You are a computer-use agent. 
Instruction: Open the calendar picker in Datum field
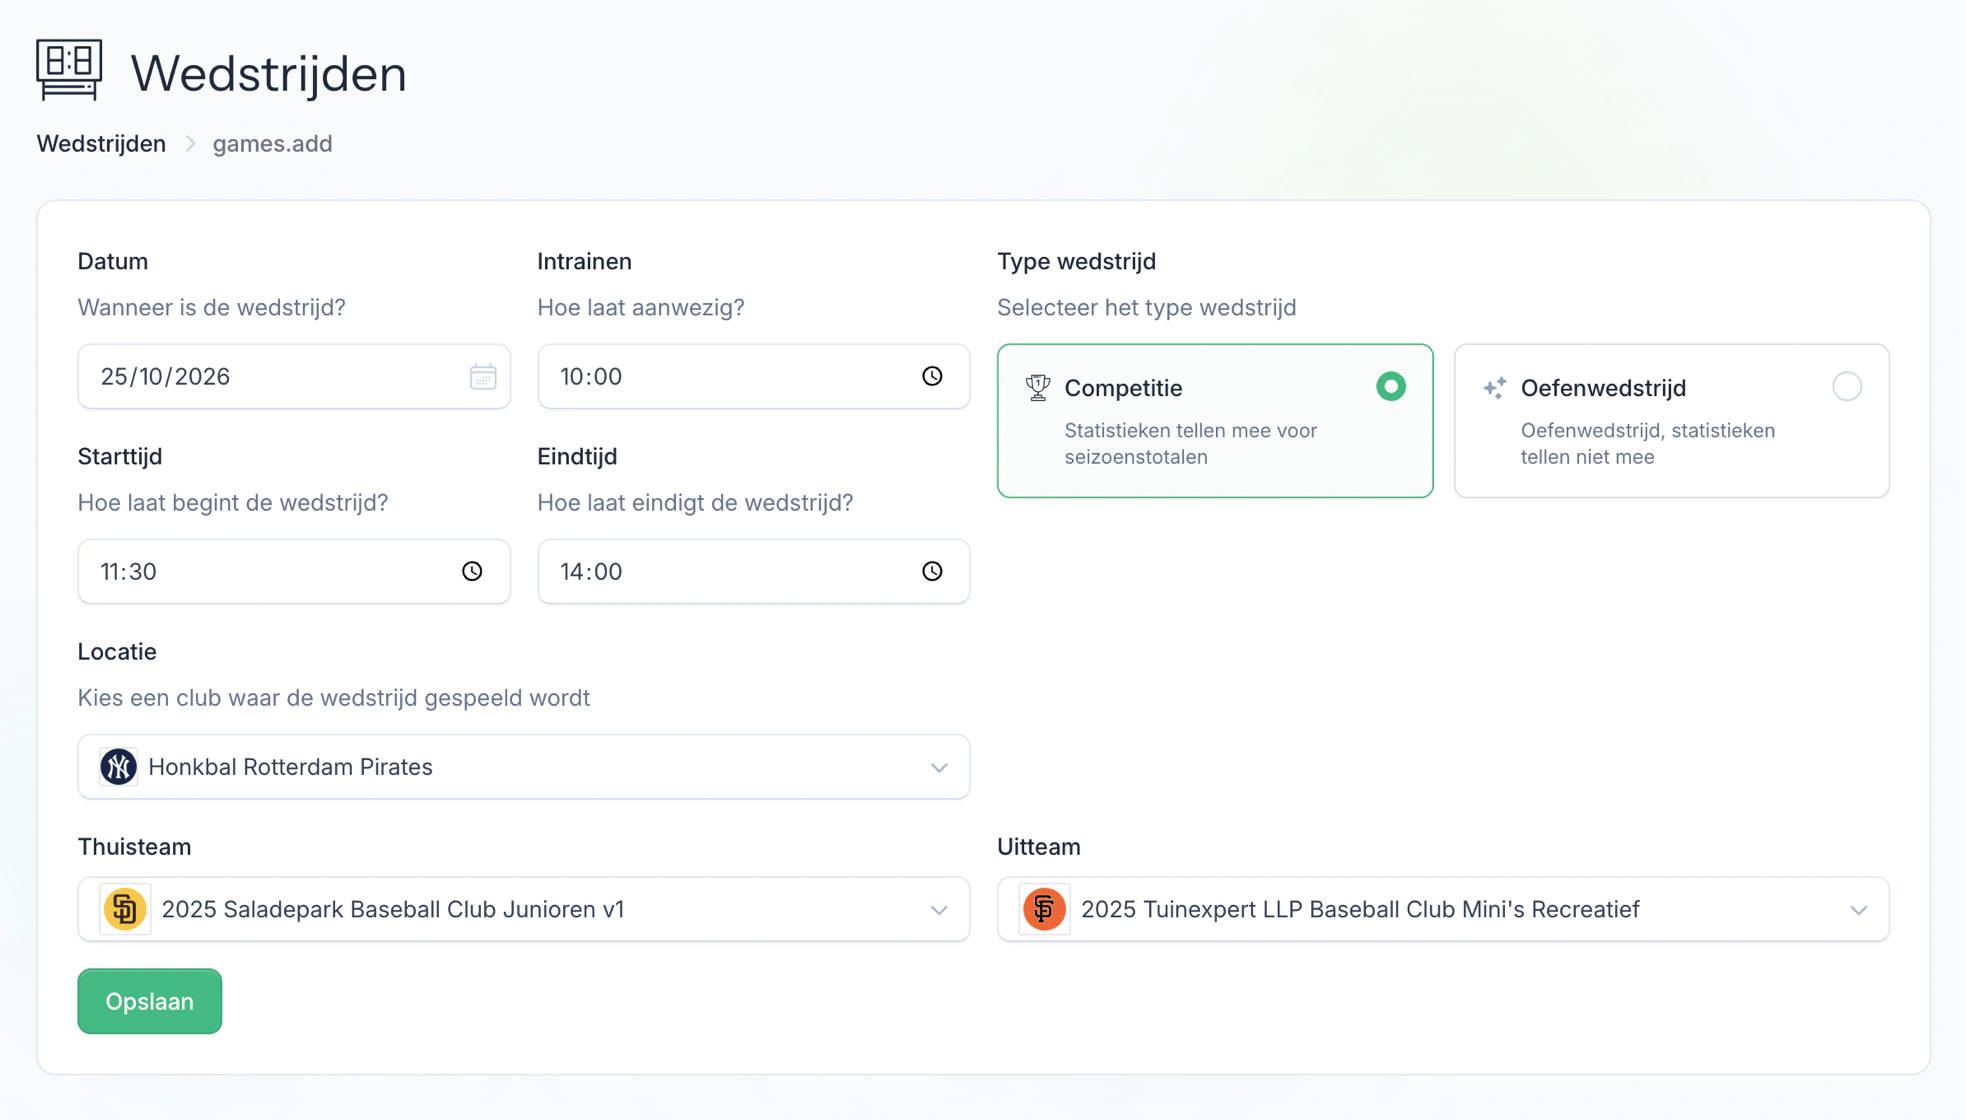point(483,377)
